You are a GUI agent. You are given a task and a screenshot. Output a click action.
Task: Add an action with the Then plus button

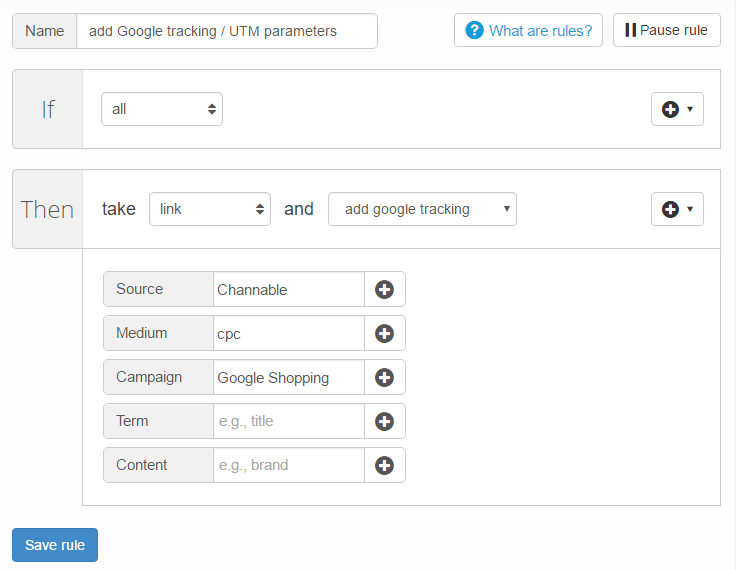(x=677, y=209)
